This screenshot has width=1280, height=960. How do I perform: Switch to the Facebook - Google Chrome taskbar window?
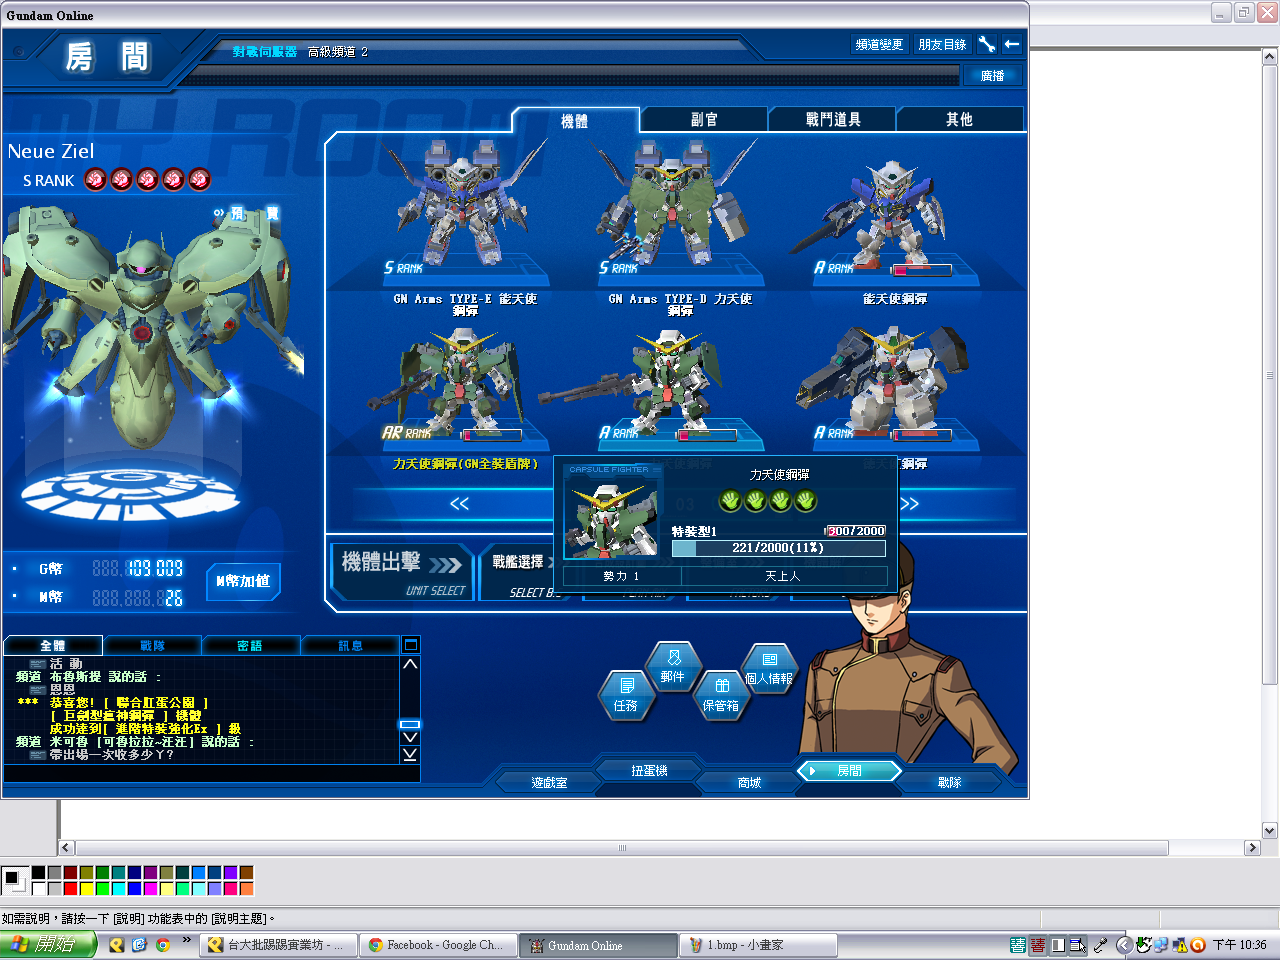point(437,945)
